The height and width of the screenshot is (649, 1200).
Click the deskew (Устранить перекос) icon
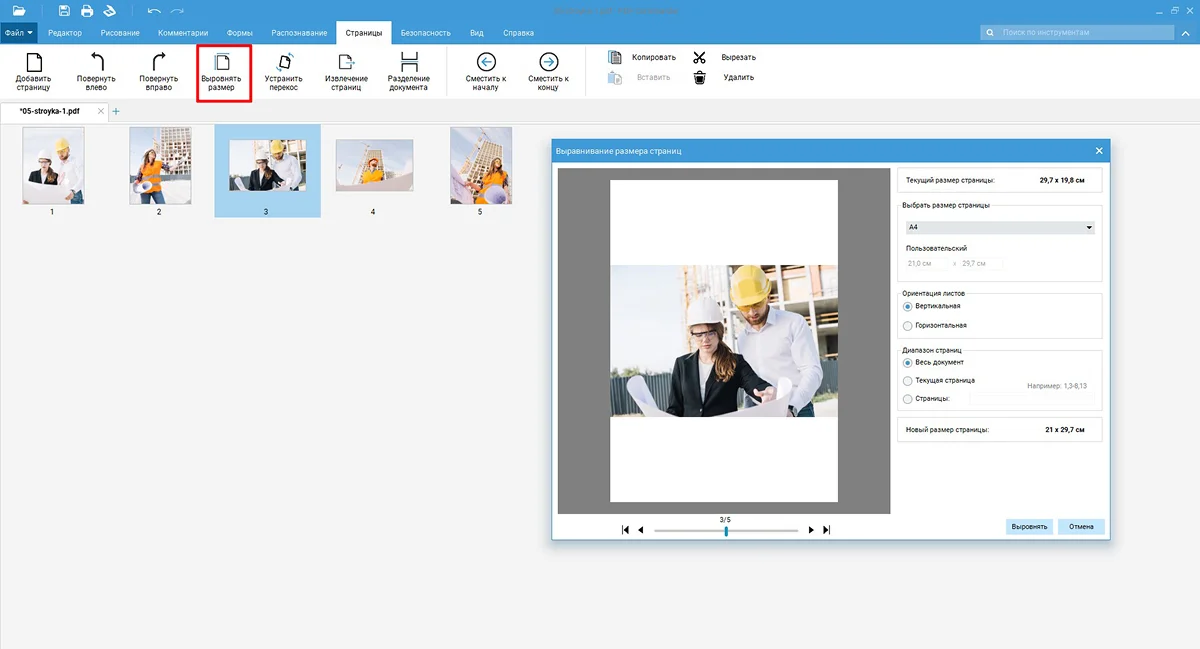[x=284, y=62]
